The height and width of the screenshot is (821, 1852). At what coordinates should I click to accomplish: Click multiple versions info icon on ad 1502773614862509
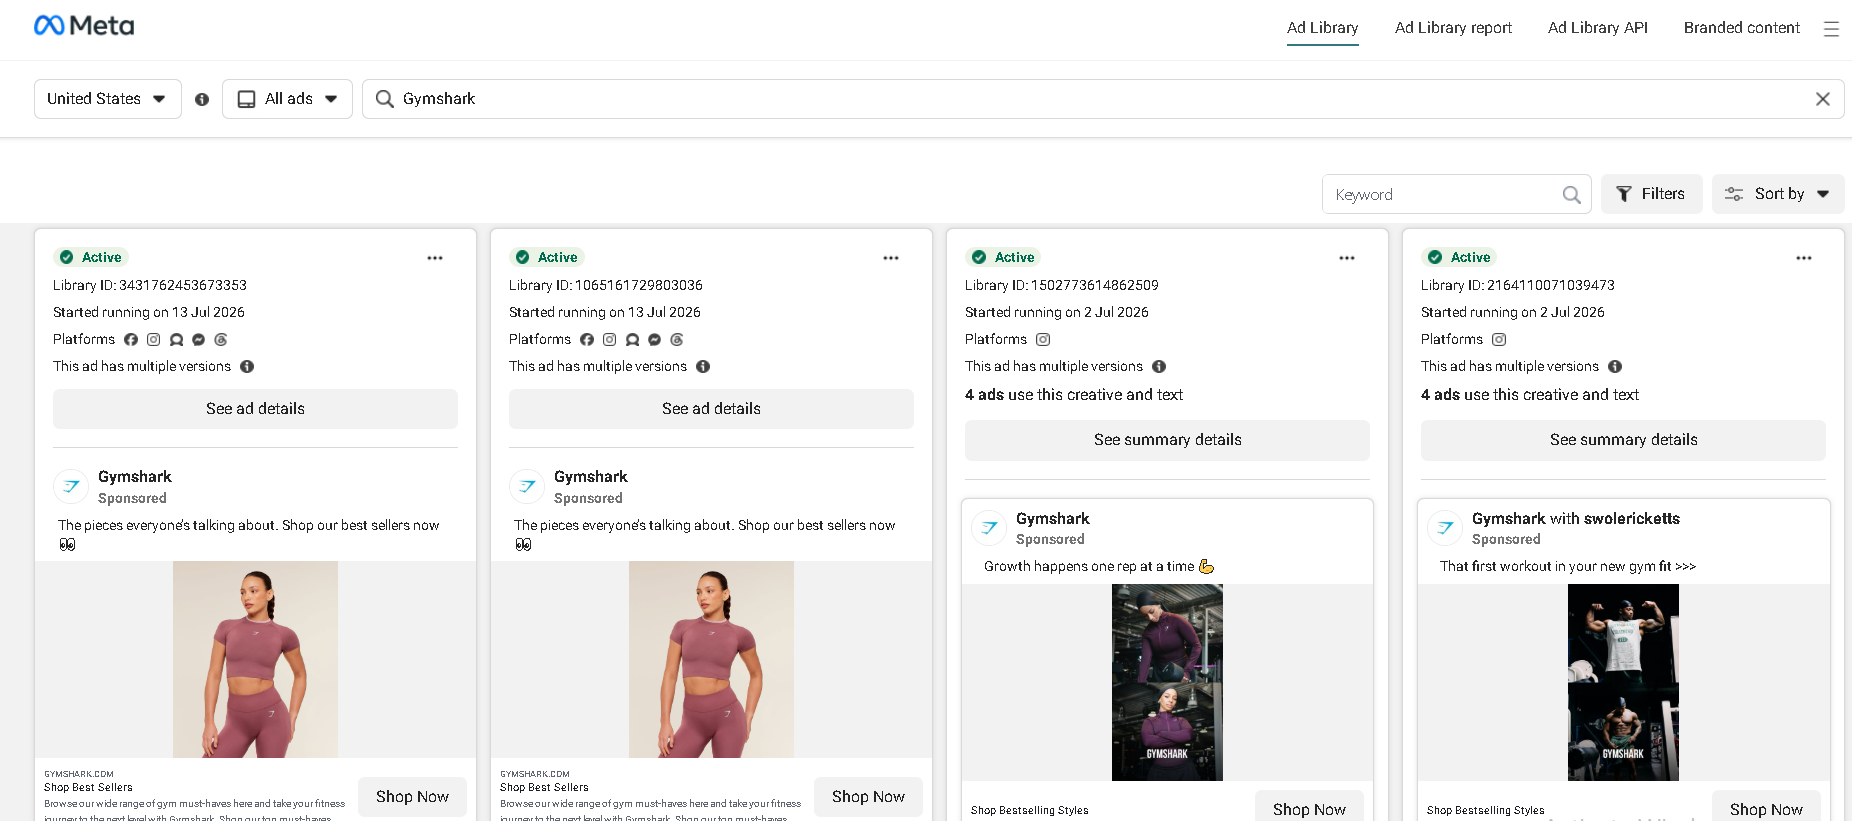tap(1159, 367)
